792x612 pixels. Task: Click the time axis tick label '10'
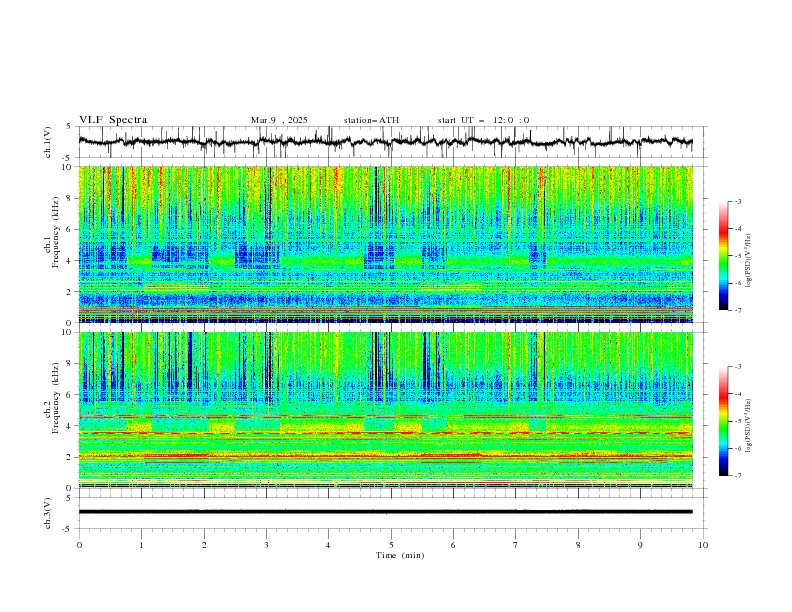[703, 545]
